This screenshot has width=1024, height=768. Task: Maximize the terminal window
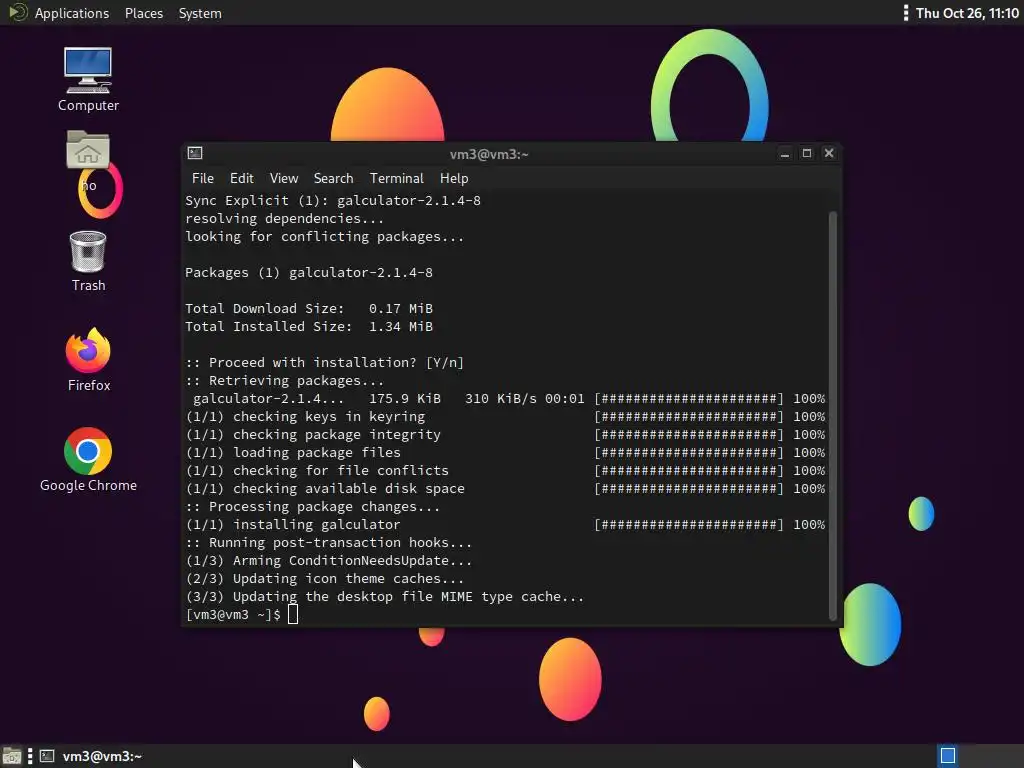click(807, 153)
